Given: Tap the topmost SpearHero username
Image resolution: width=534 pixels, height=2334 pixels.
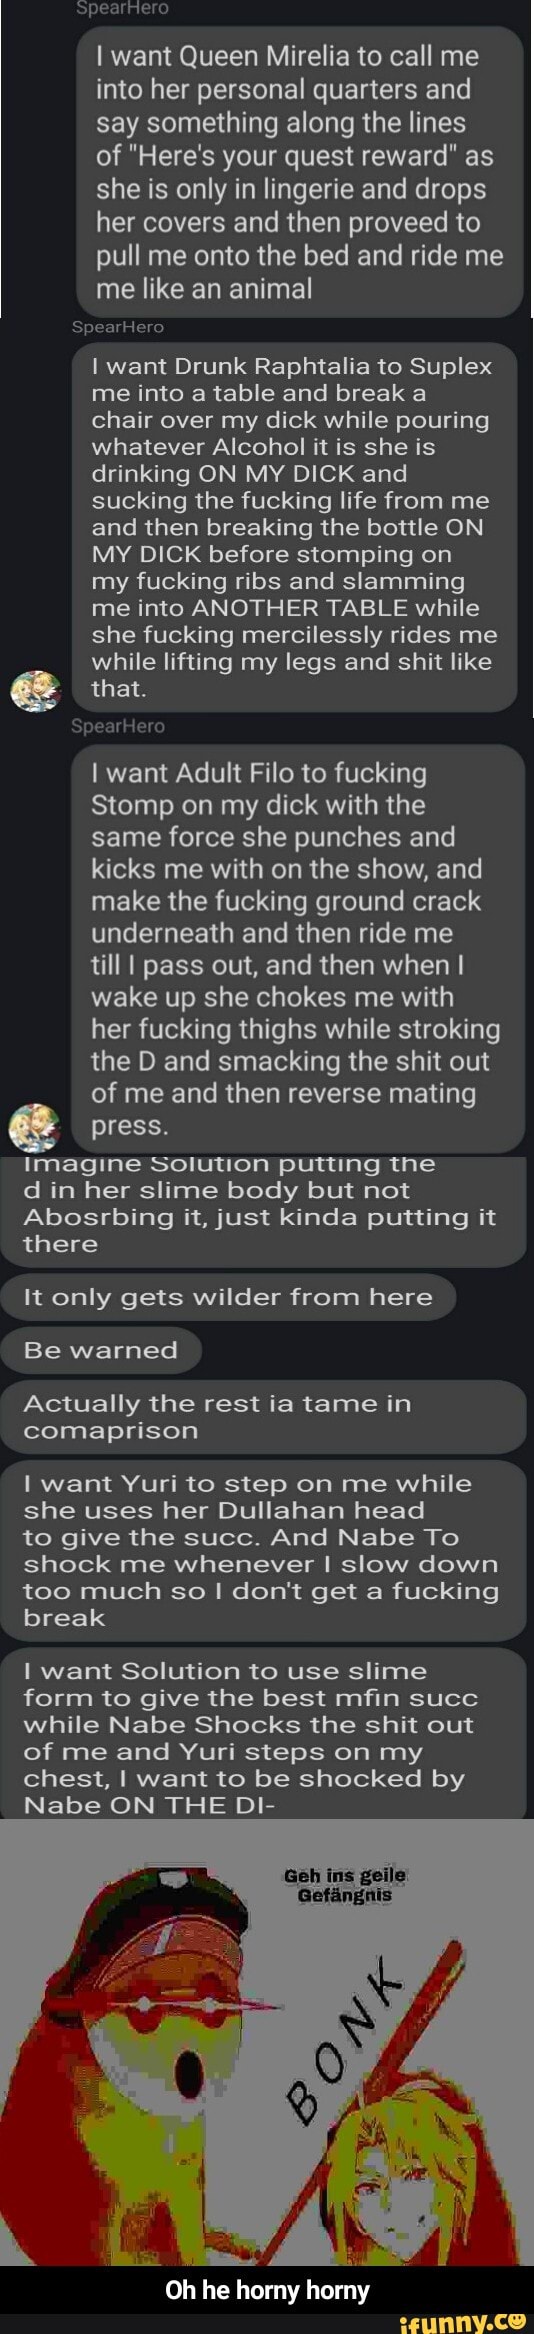Looking at the screenshot, I should coord(124,8).
